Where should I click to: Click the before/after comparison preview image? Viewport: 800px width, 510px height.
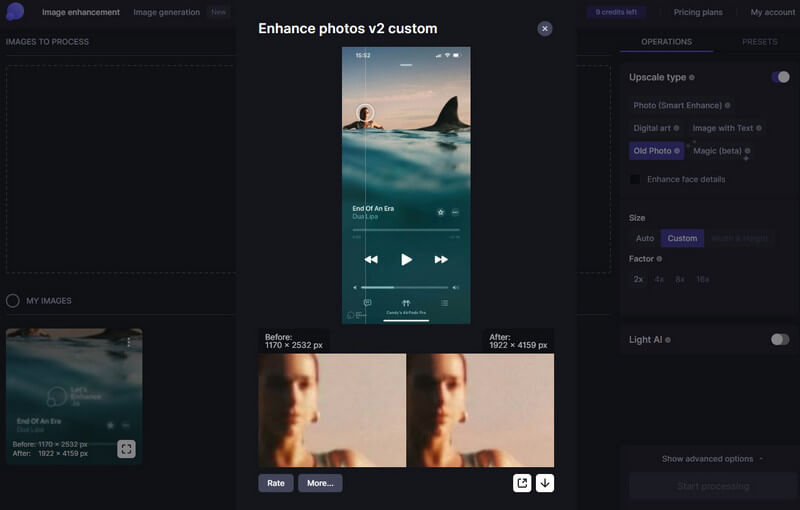point(406,410)
